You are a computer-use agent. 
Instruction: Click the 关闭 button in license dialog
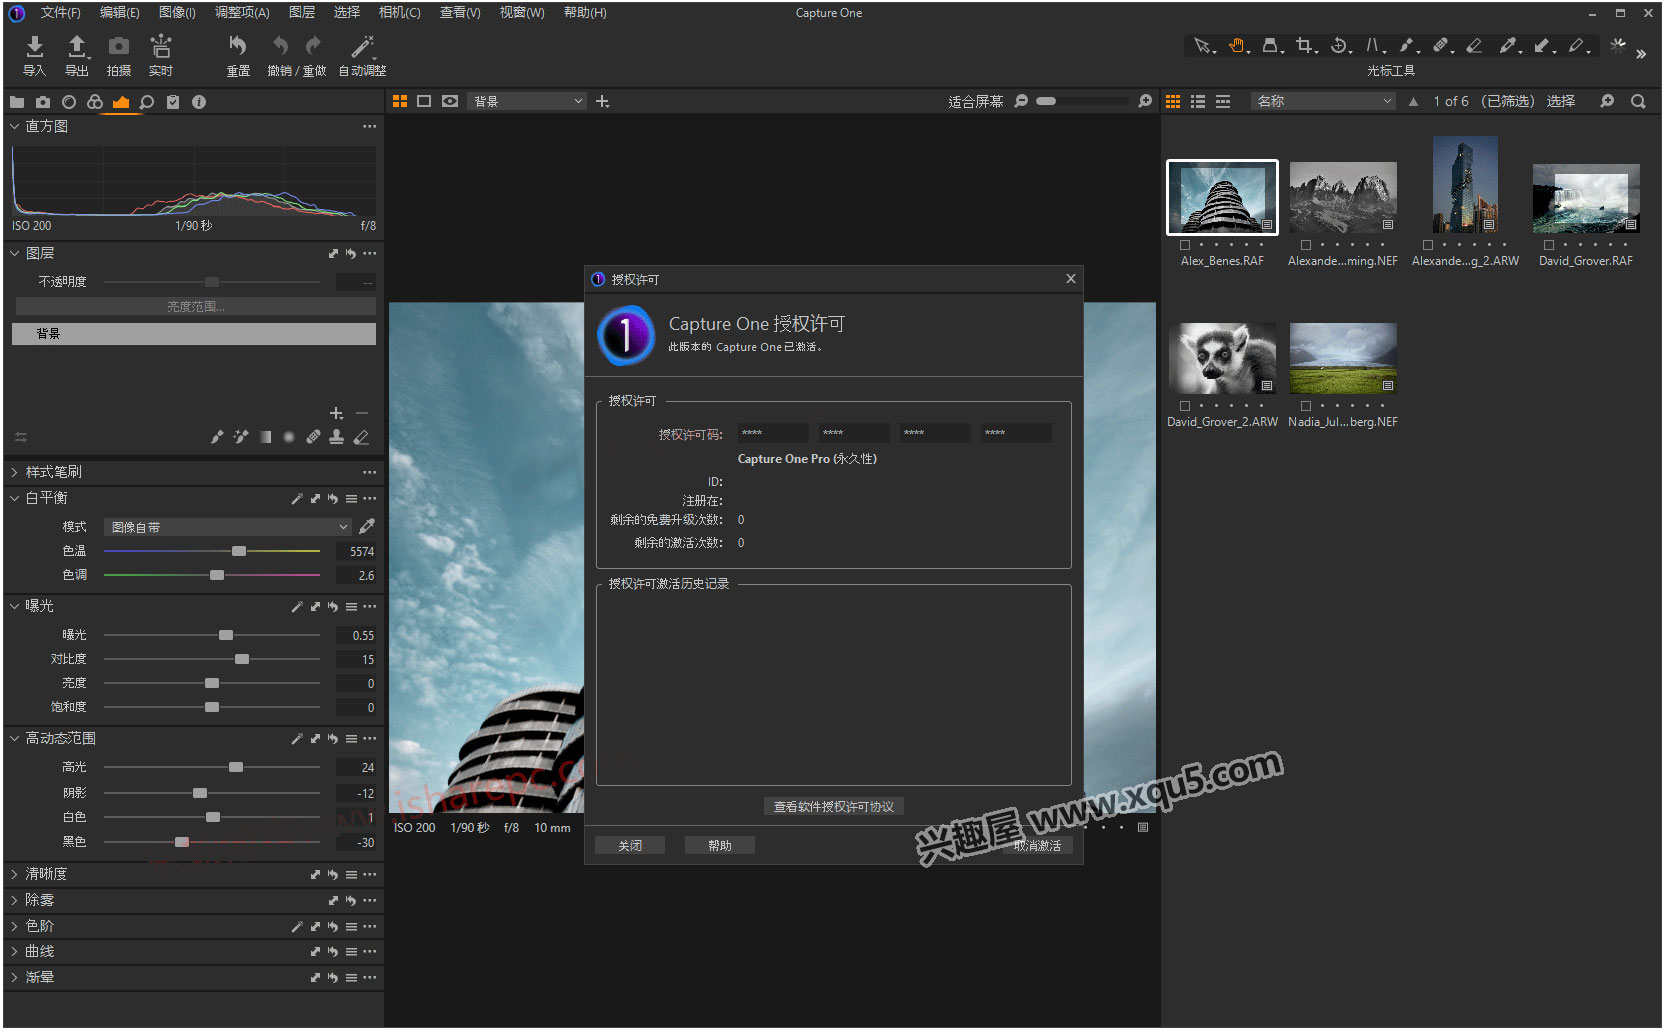(630, 846)
